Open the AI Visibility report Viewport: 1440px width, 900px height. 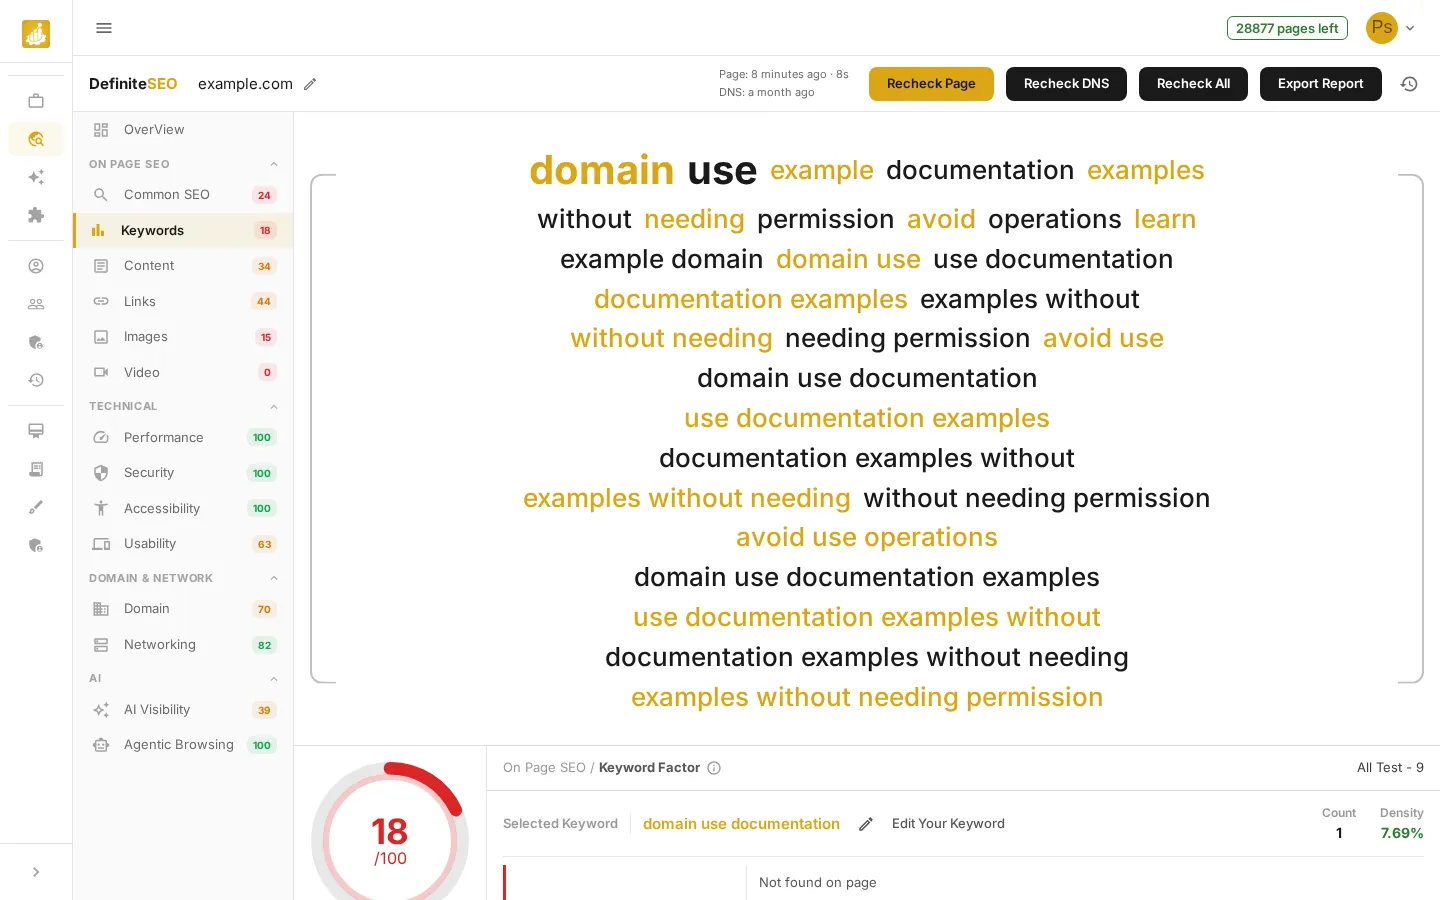coord(183,710)
